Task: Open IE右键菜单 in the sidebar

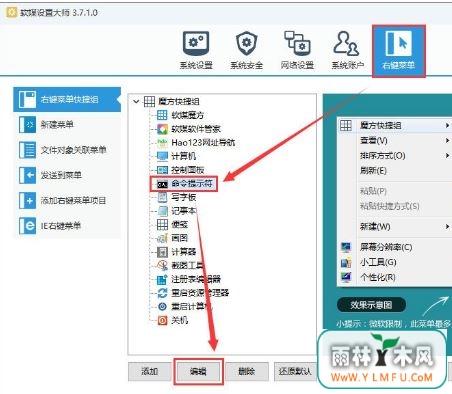Action: pos(67,226)
